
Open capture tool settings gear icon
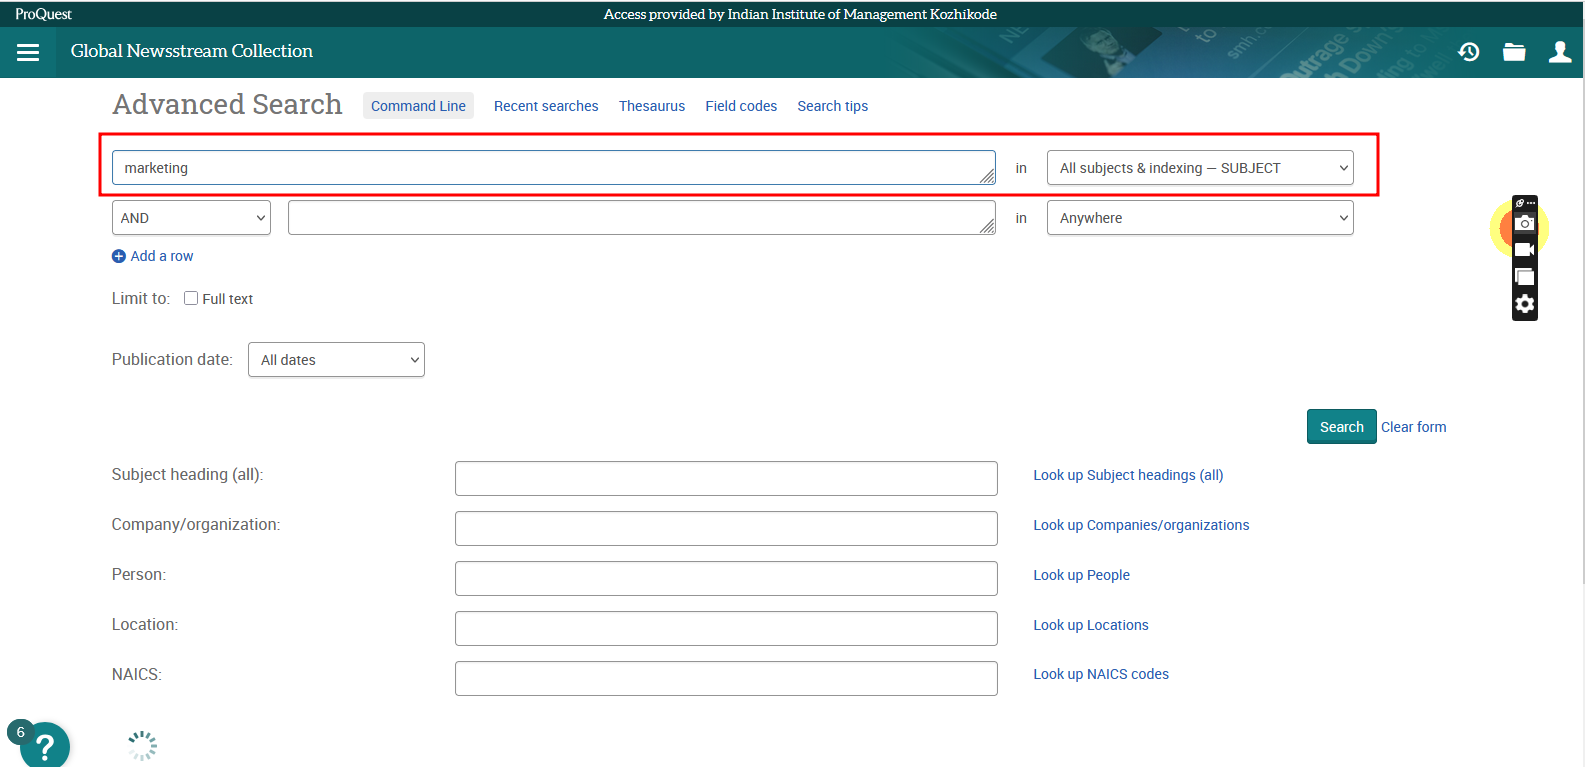pos(1524,304)
